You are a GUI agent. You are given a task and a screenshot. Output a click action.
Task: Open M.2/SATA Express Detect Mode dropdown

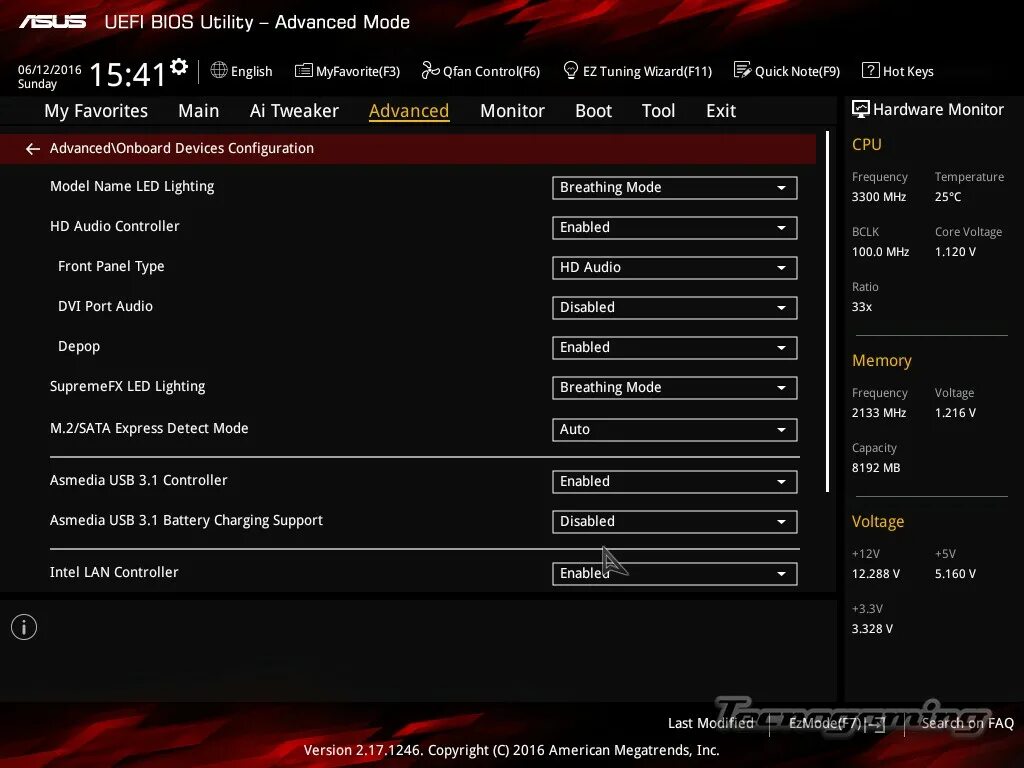pos(675,430)
